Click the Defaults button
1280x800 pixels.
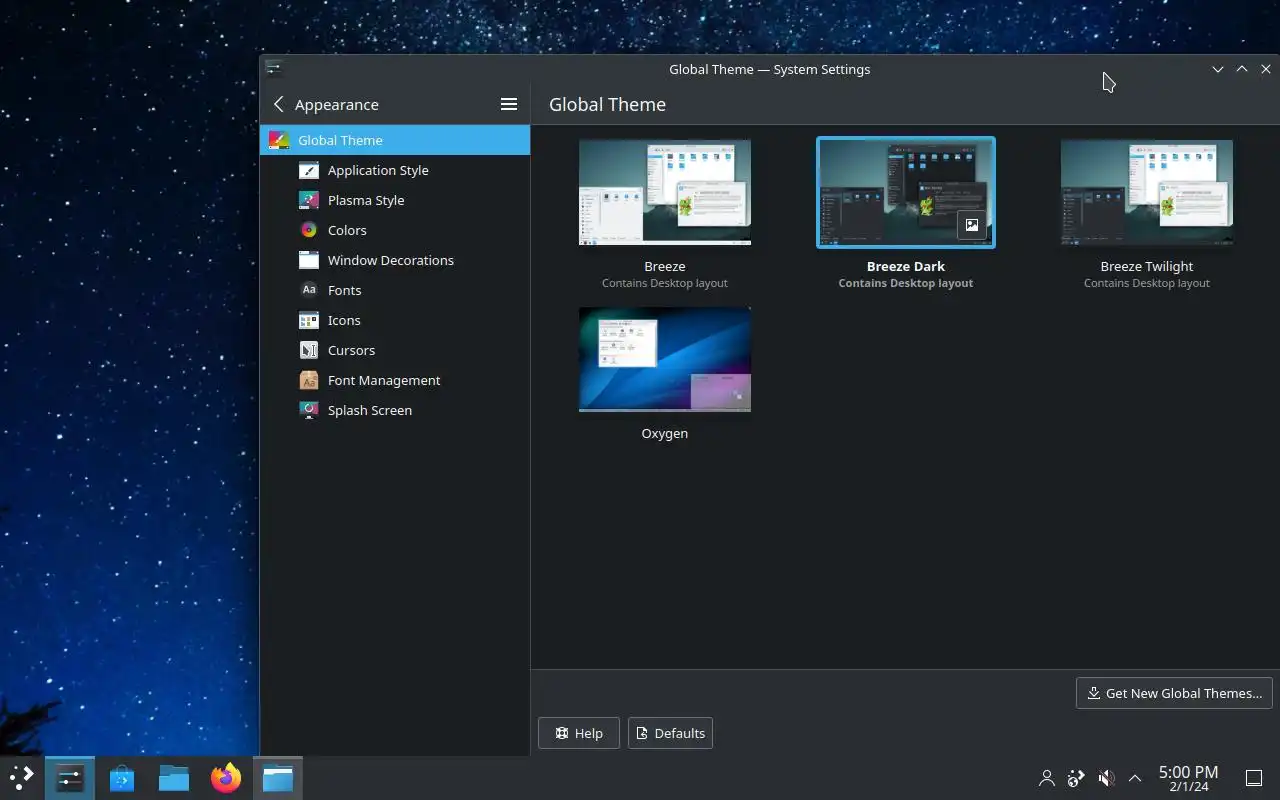coord(670,733)
